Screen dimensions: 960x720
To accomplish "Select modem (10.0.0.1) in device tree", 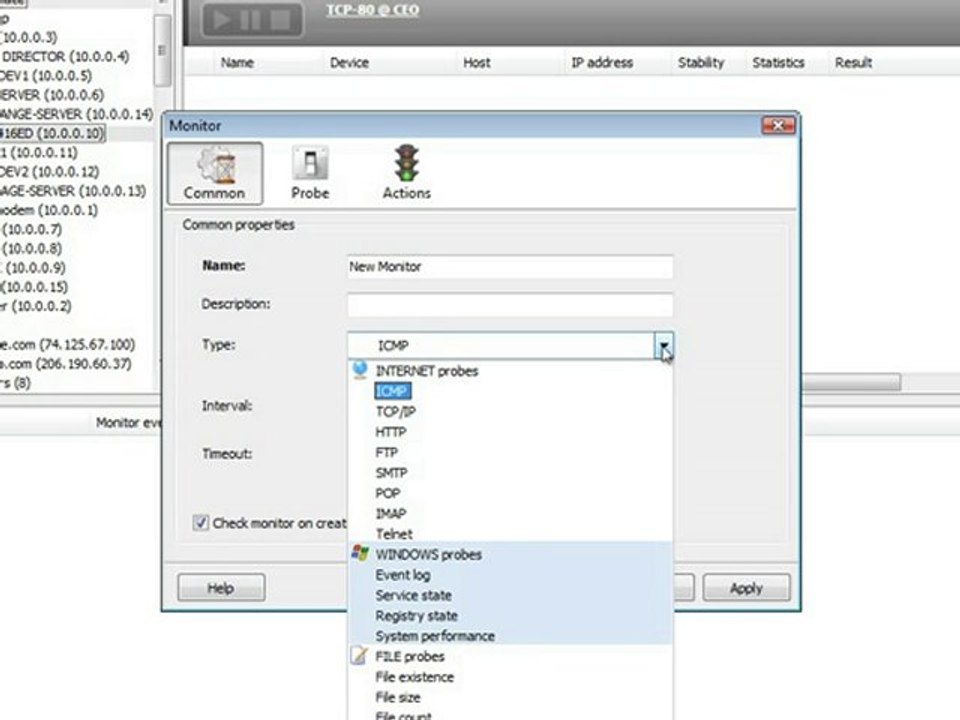I will pos(49,210).
